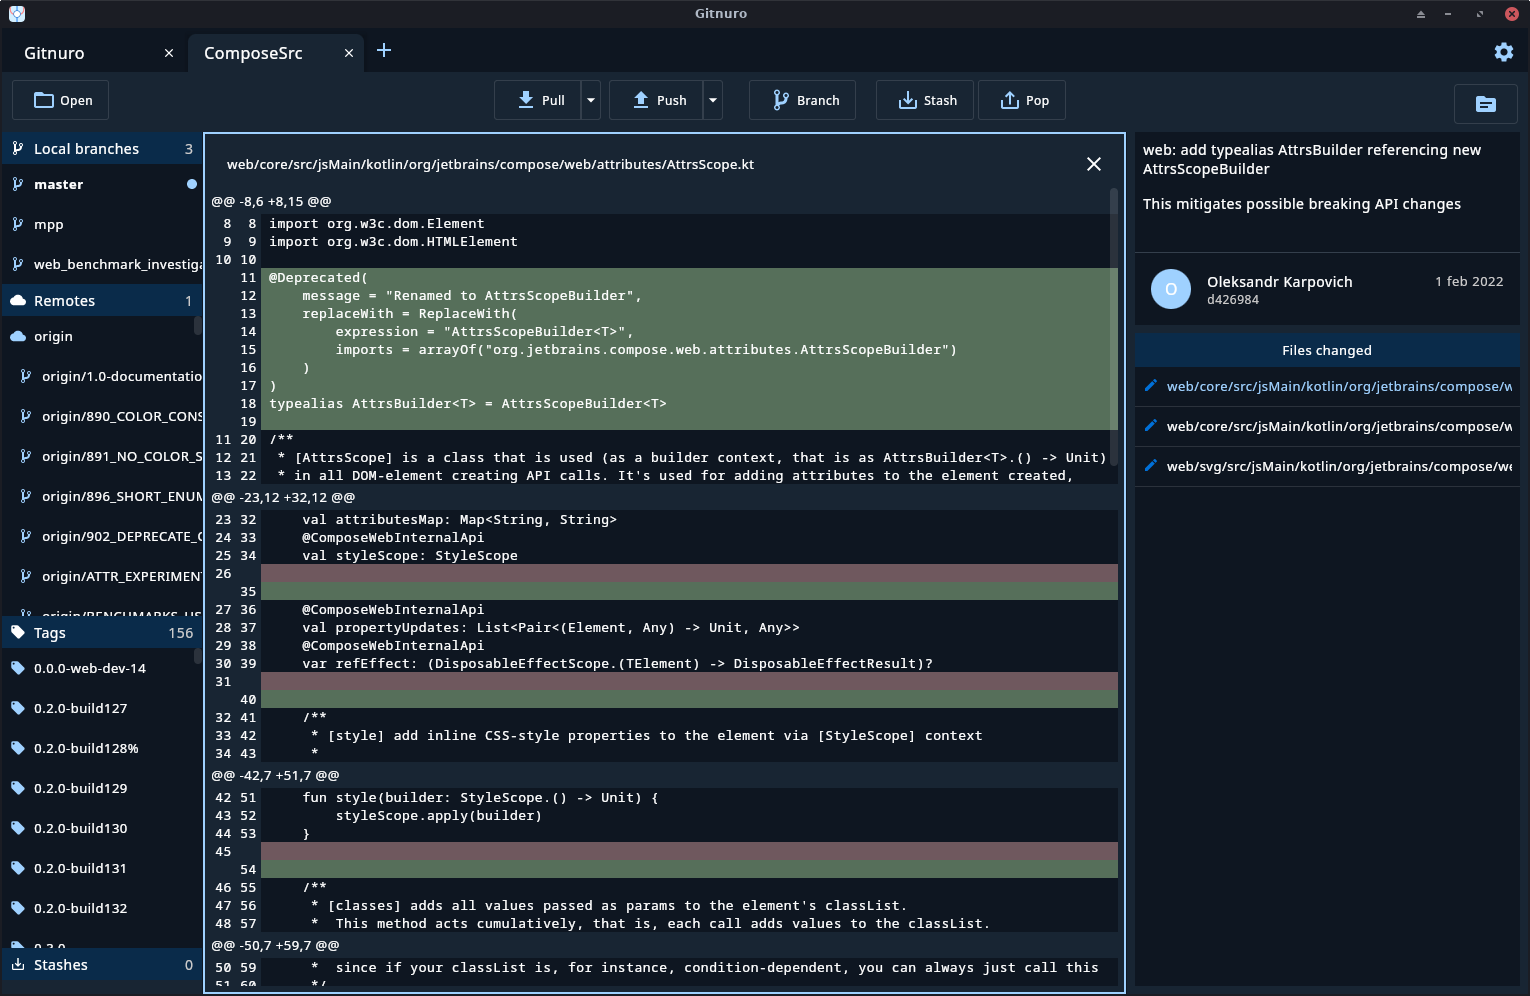Close the ComposeSrc tab
The height and width of the screenshot is (996, 1530).
[x=348, y=53]
